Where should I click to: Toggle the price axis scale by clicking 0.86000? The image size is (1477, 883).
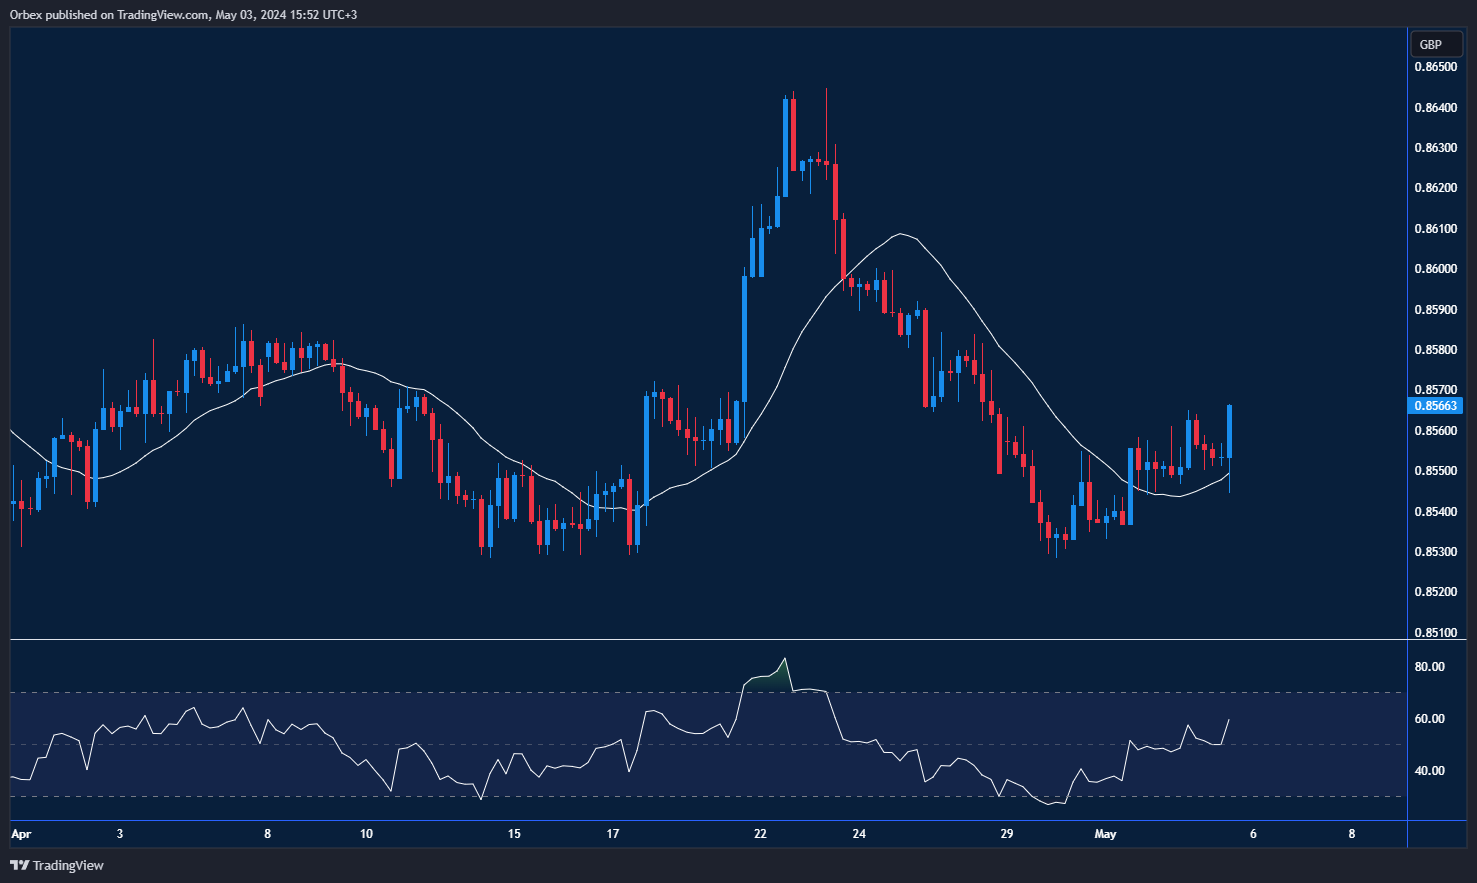1434,268
